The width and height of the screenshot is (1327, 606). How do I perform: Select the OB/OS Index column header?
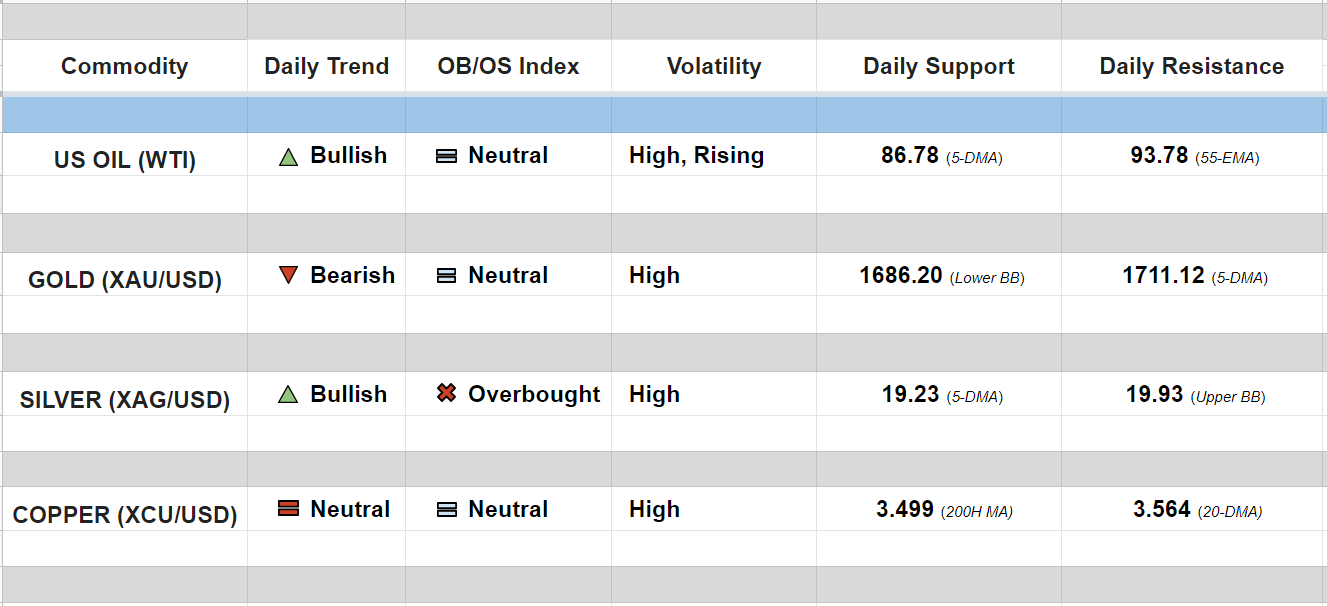point(508,67)
